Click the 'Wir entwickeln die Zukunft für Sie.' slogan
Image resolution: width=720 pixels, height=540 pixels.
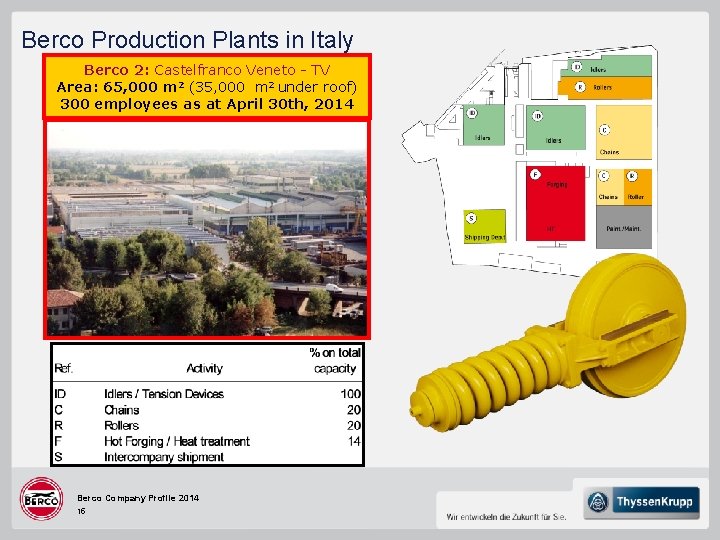click(x=506, y=517)
